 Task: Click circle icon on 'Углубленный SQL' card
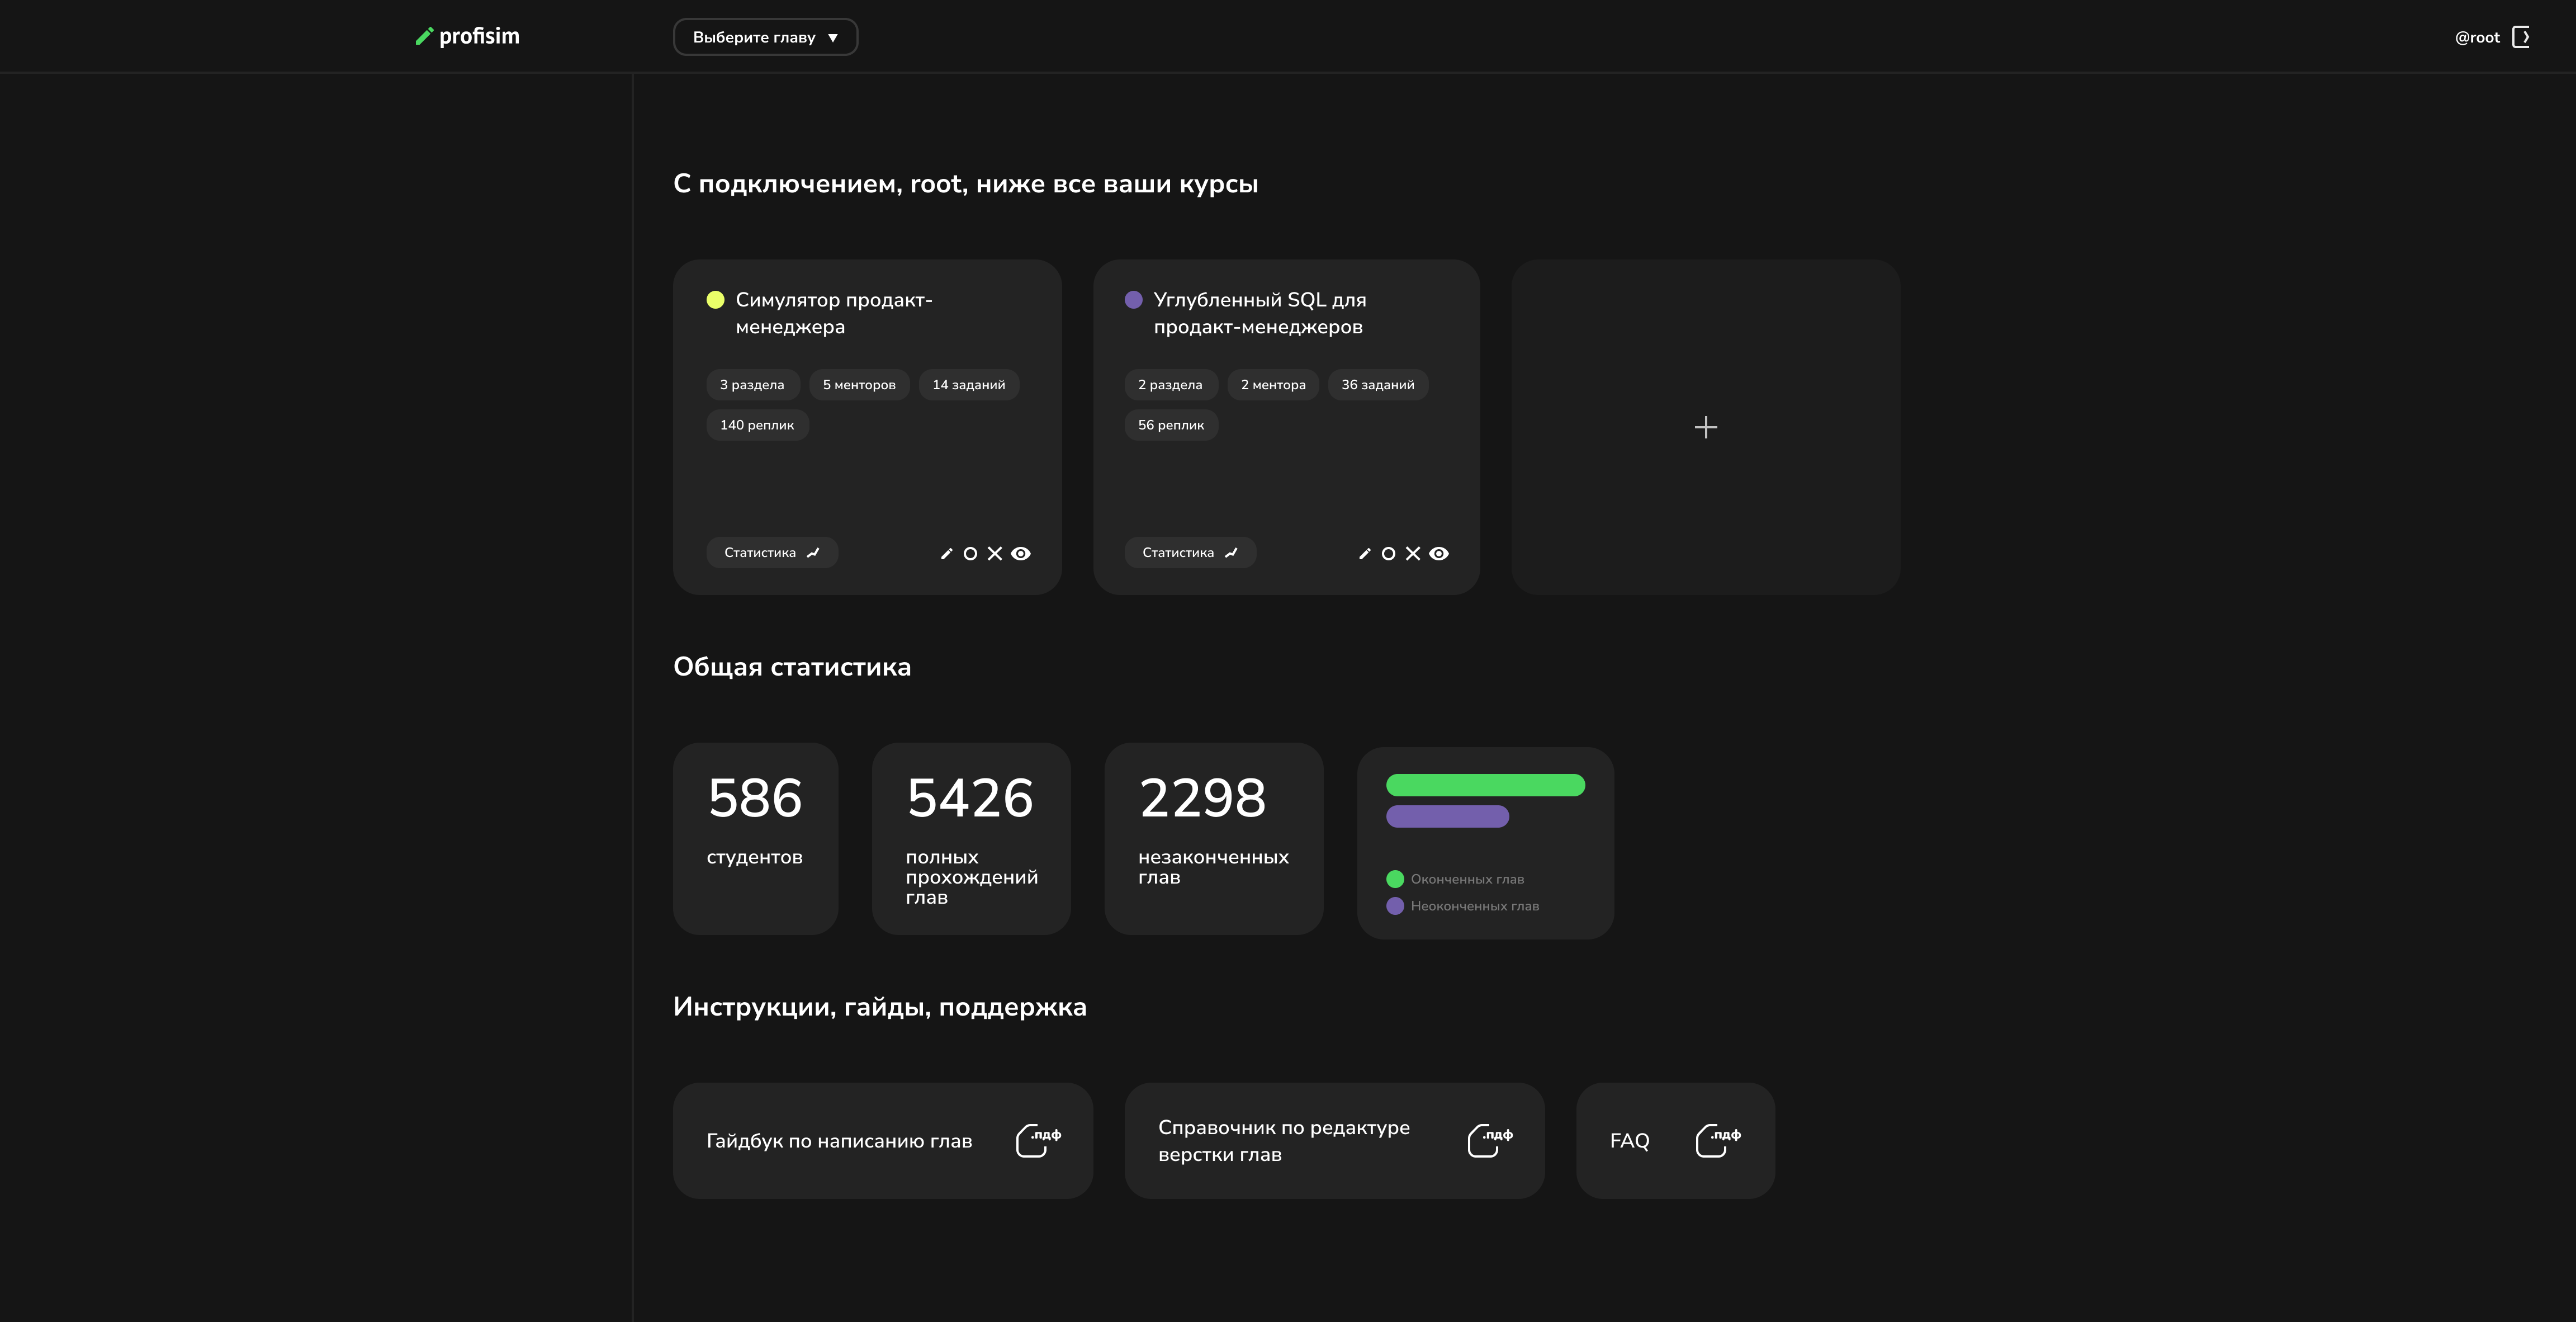click(x=1388, y=553)
